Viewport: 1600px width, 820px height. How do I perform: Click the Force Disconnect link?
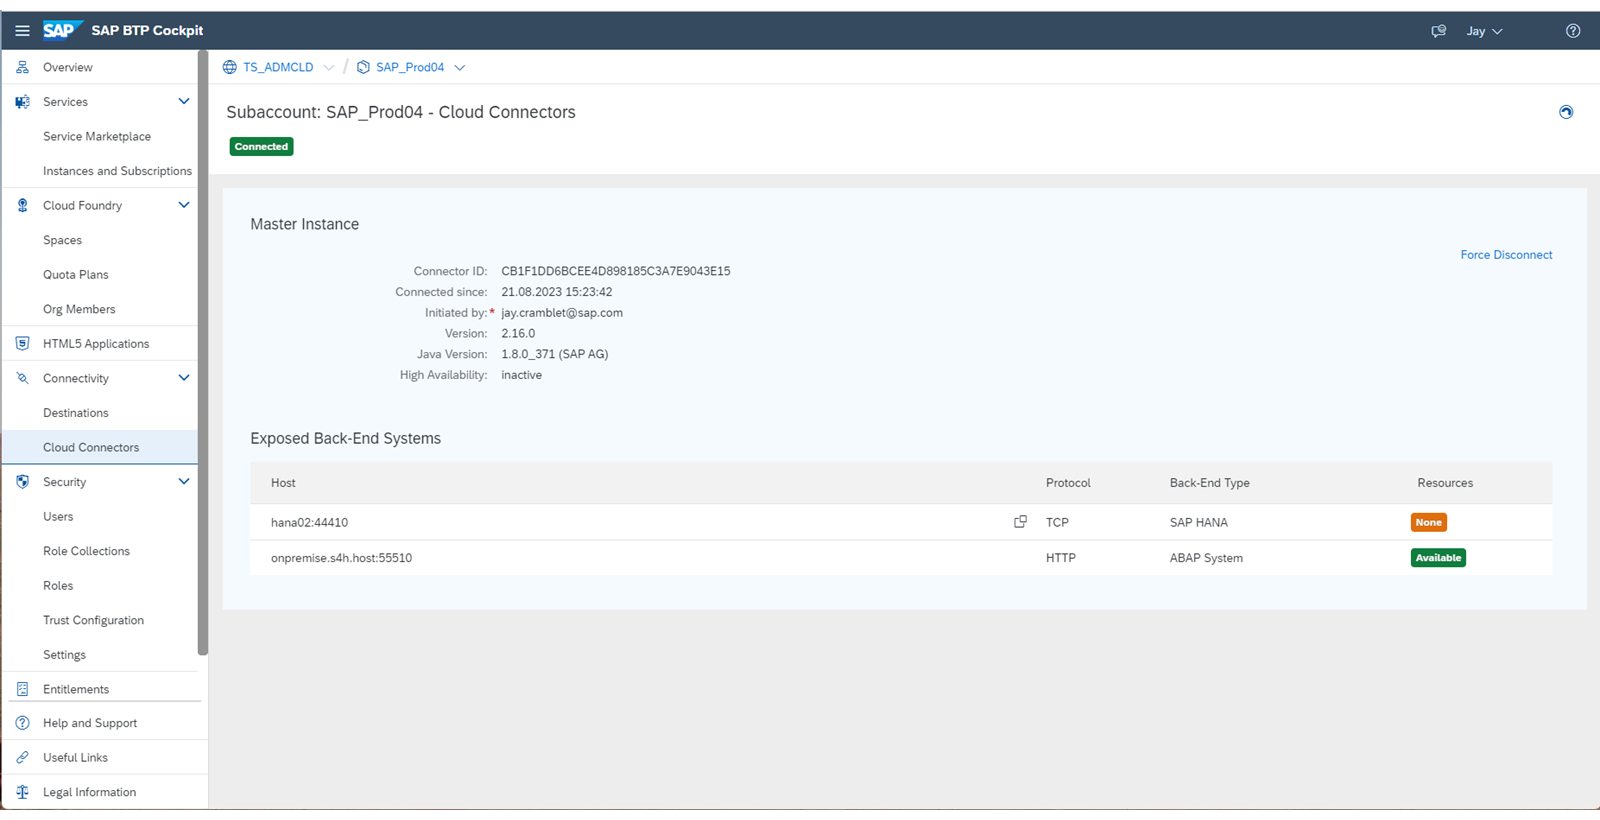click(x=1506, y=255)
